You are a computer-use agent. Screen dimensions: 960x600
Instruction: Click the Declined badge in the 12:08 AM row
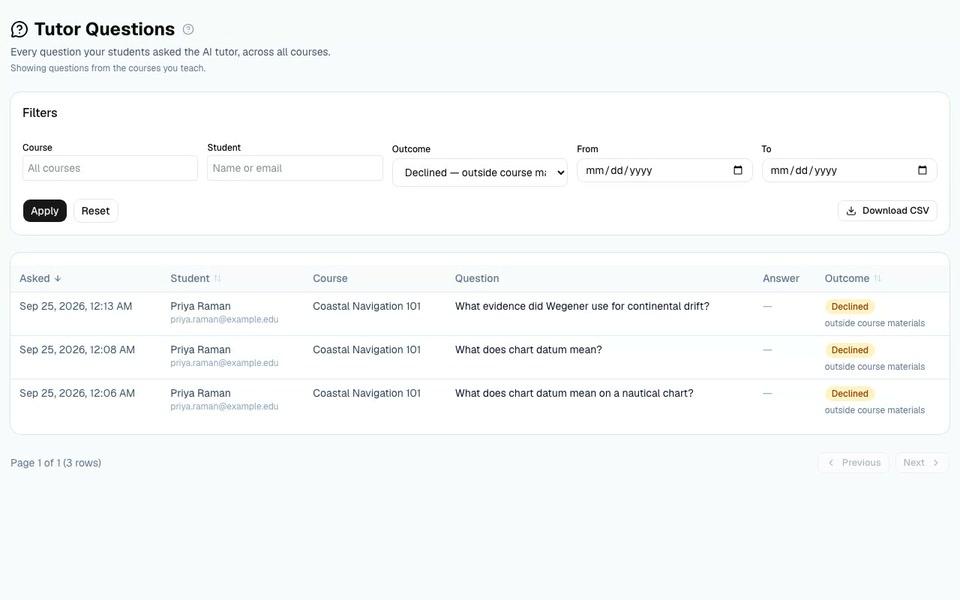pos(850,350)
